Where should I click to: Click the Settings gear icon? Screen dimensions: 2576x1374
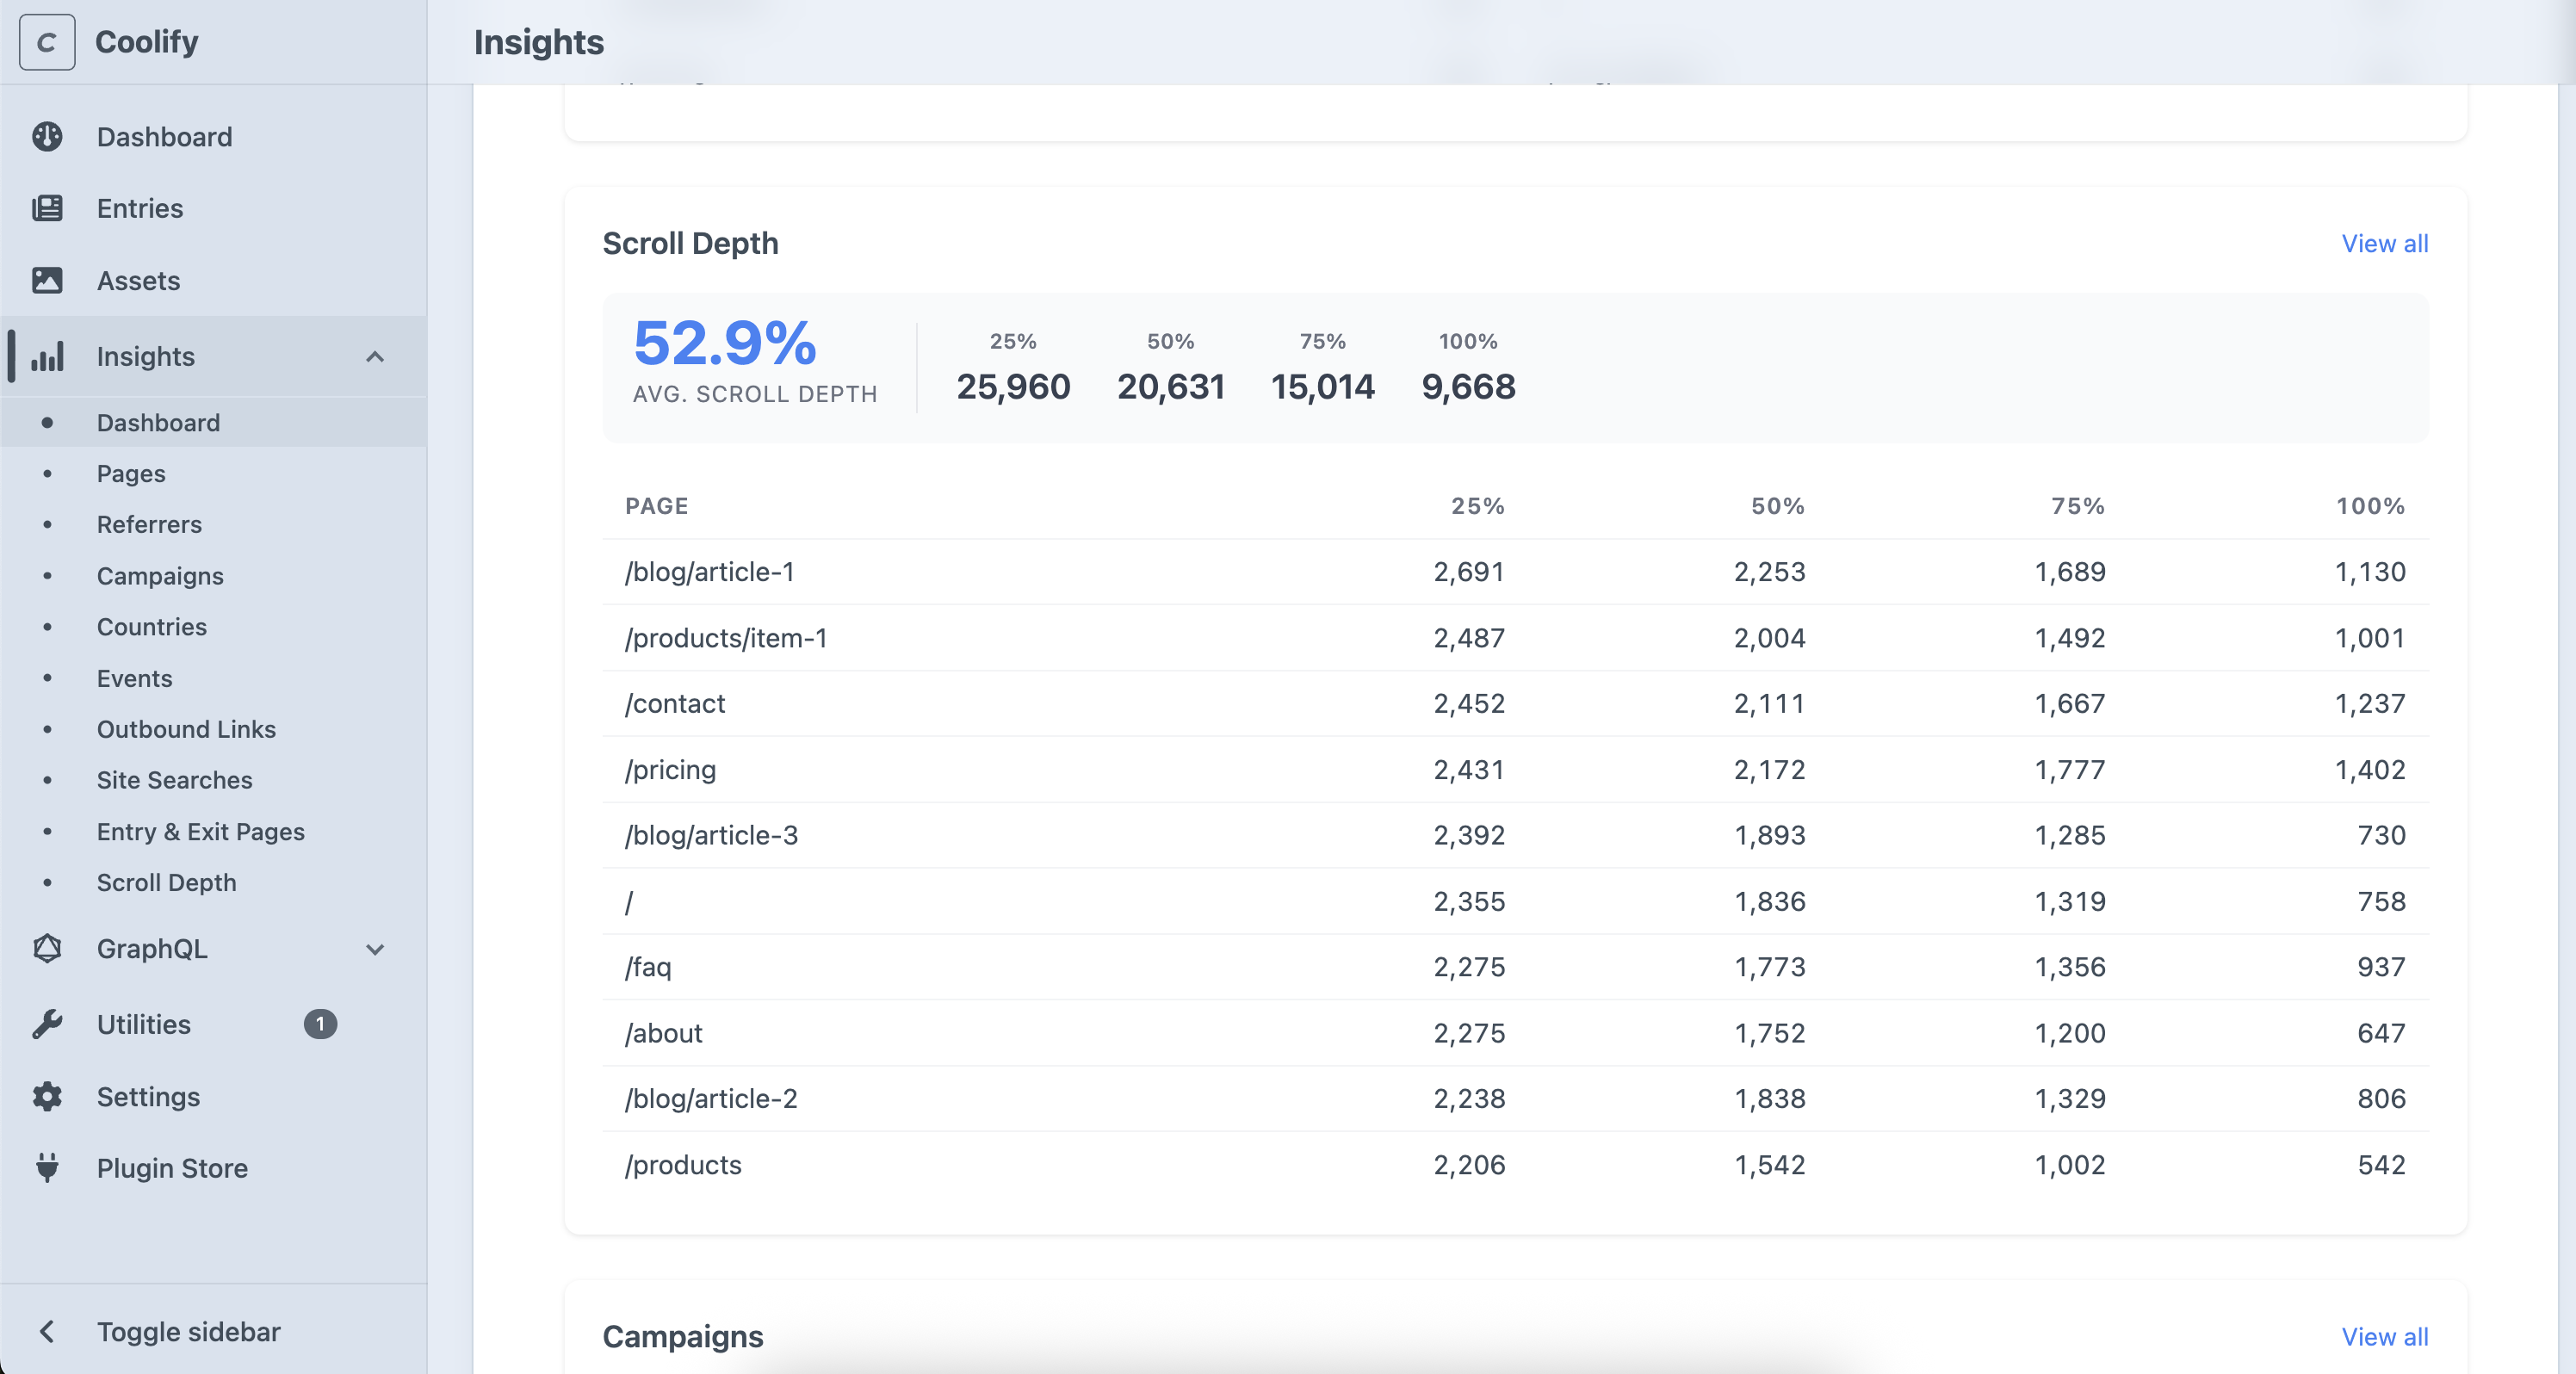[47, 1097]
